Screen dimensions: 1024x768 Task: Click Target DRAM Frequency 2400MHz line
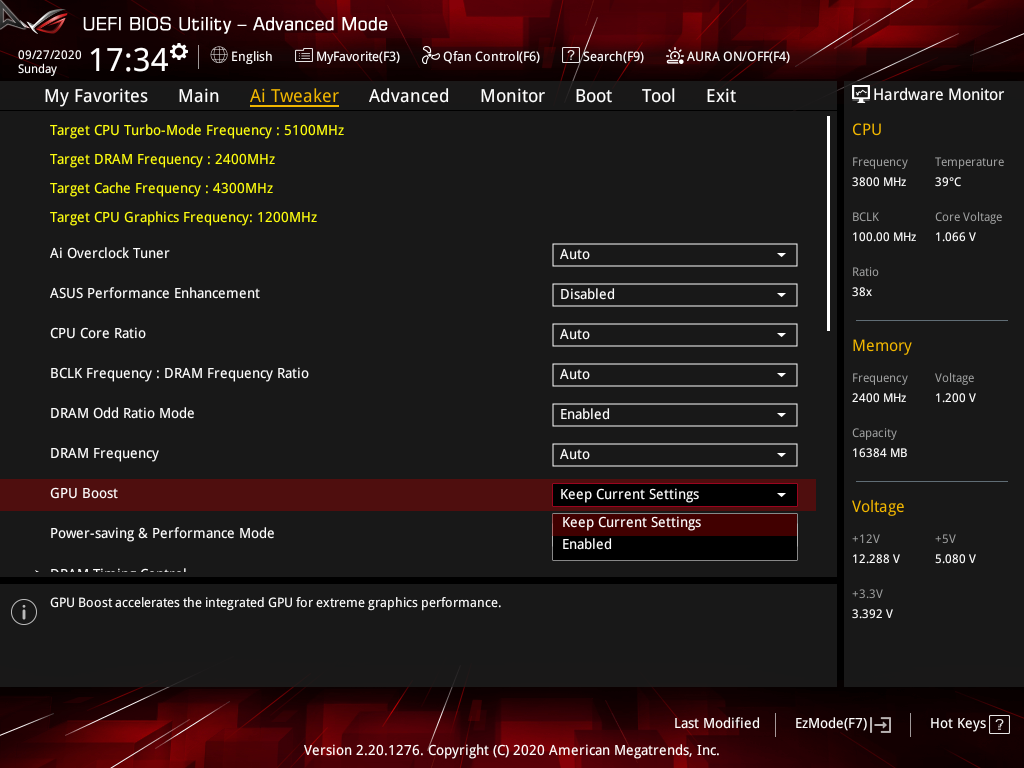click(163, 159)
